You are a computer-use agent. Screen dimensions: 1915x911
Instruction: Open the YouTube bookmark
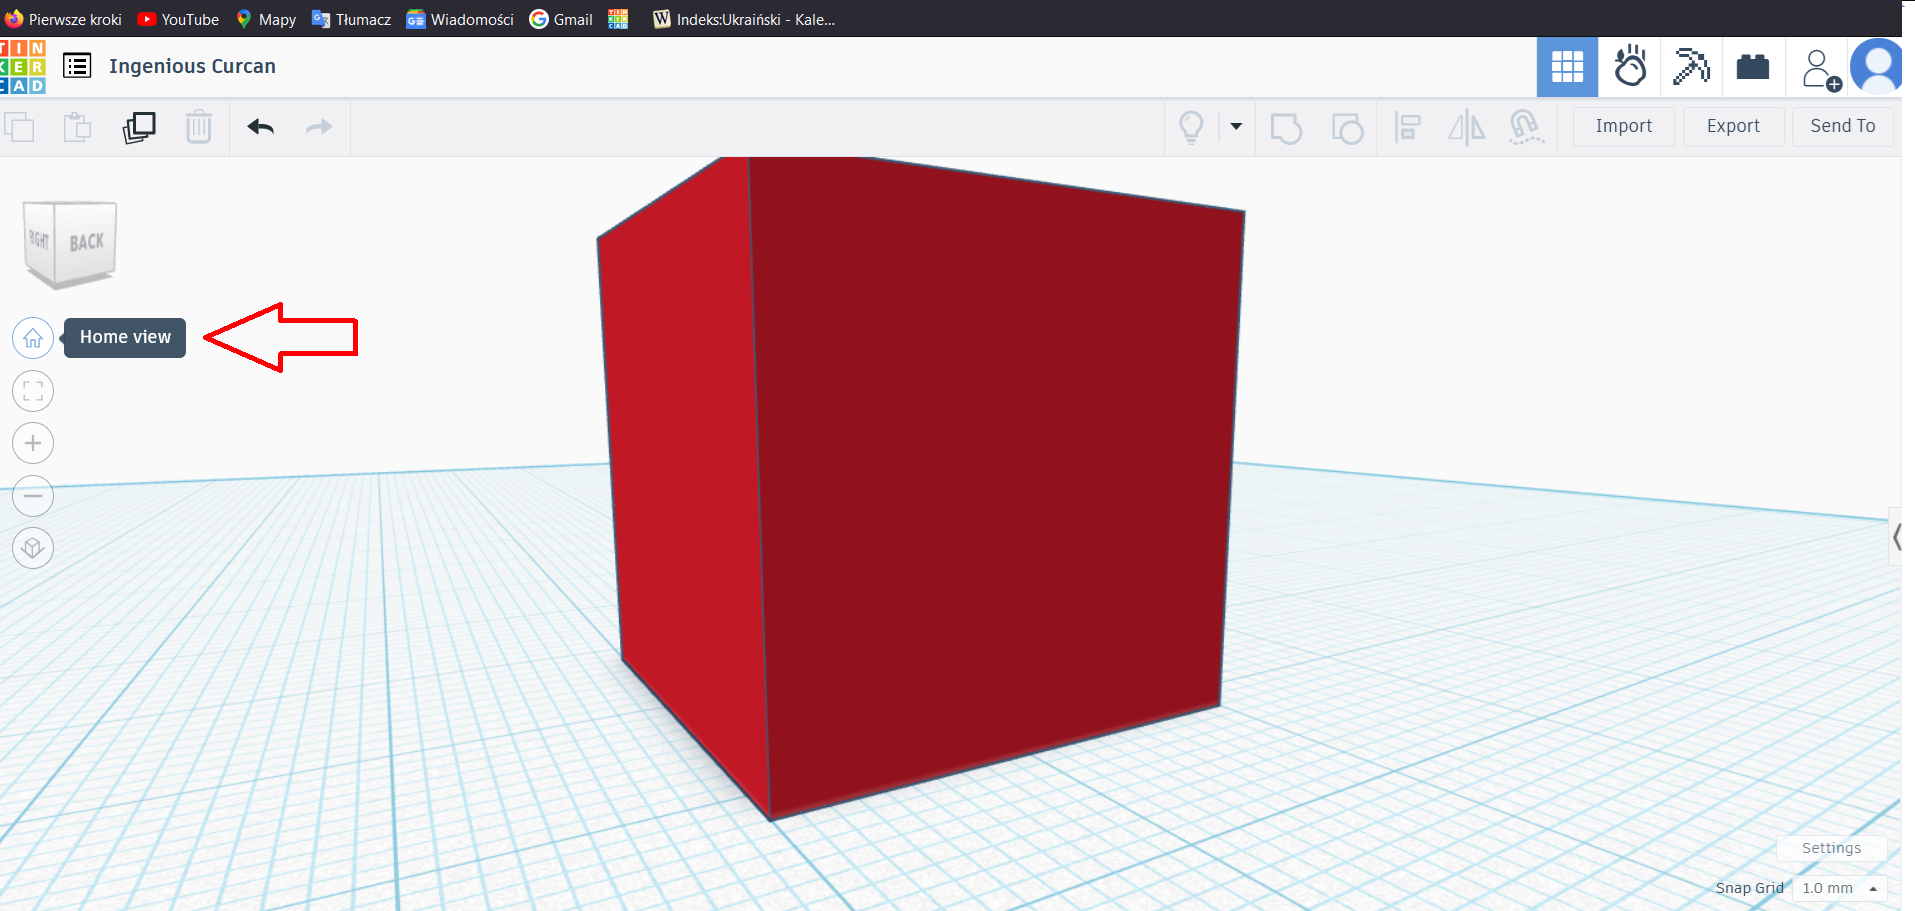click(x=178, y=19)
